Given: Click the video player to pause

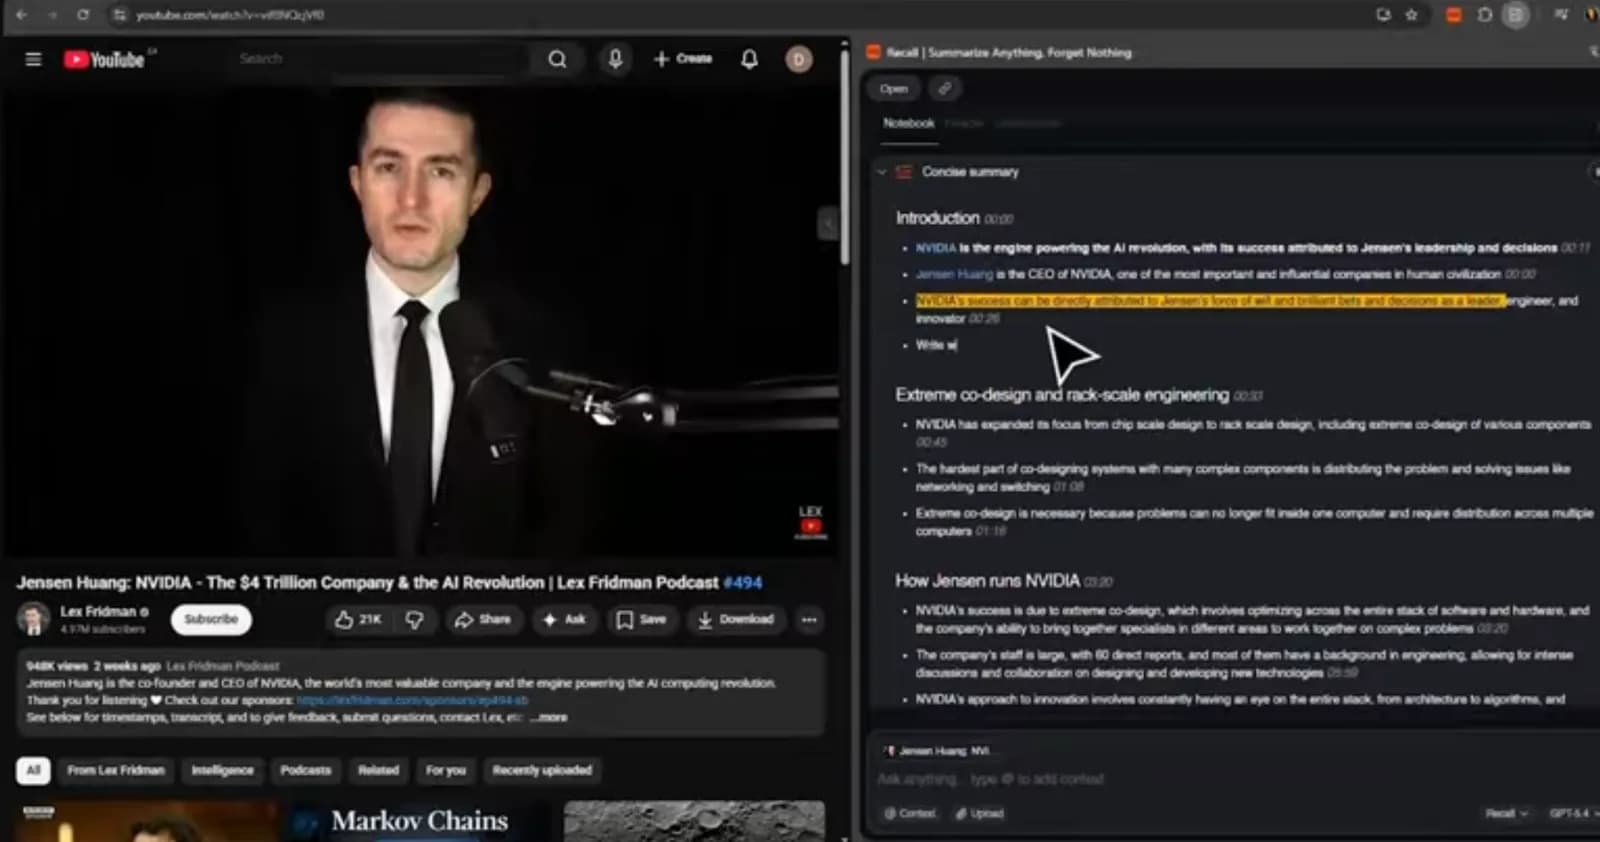Looking at the screenshot, I should [420, 320].
